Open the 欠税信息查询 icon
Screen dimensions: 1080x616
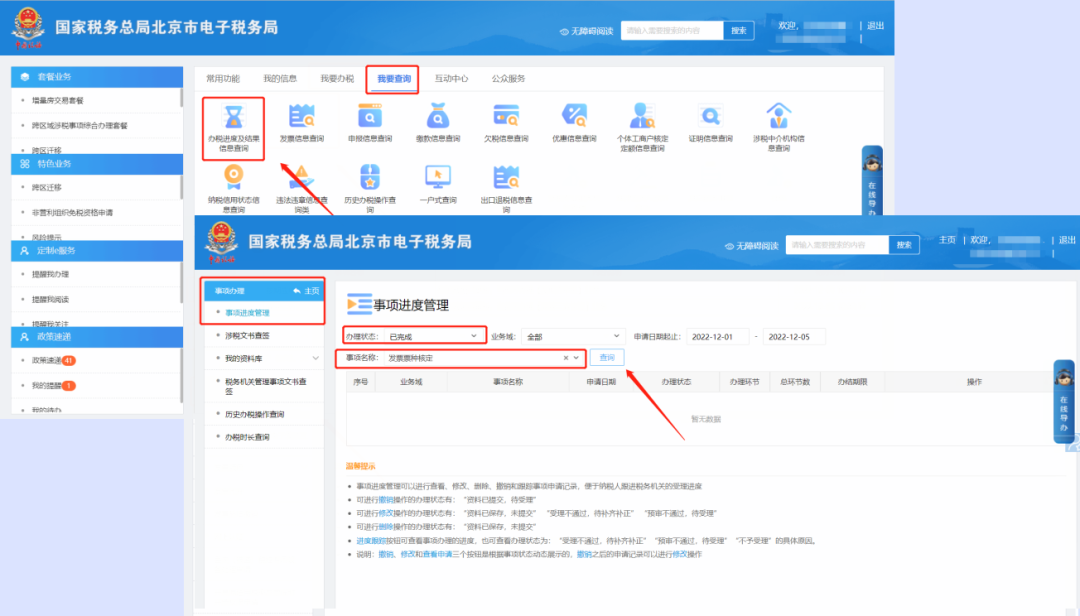pos(506,117)
